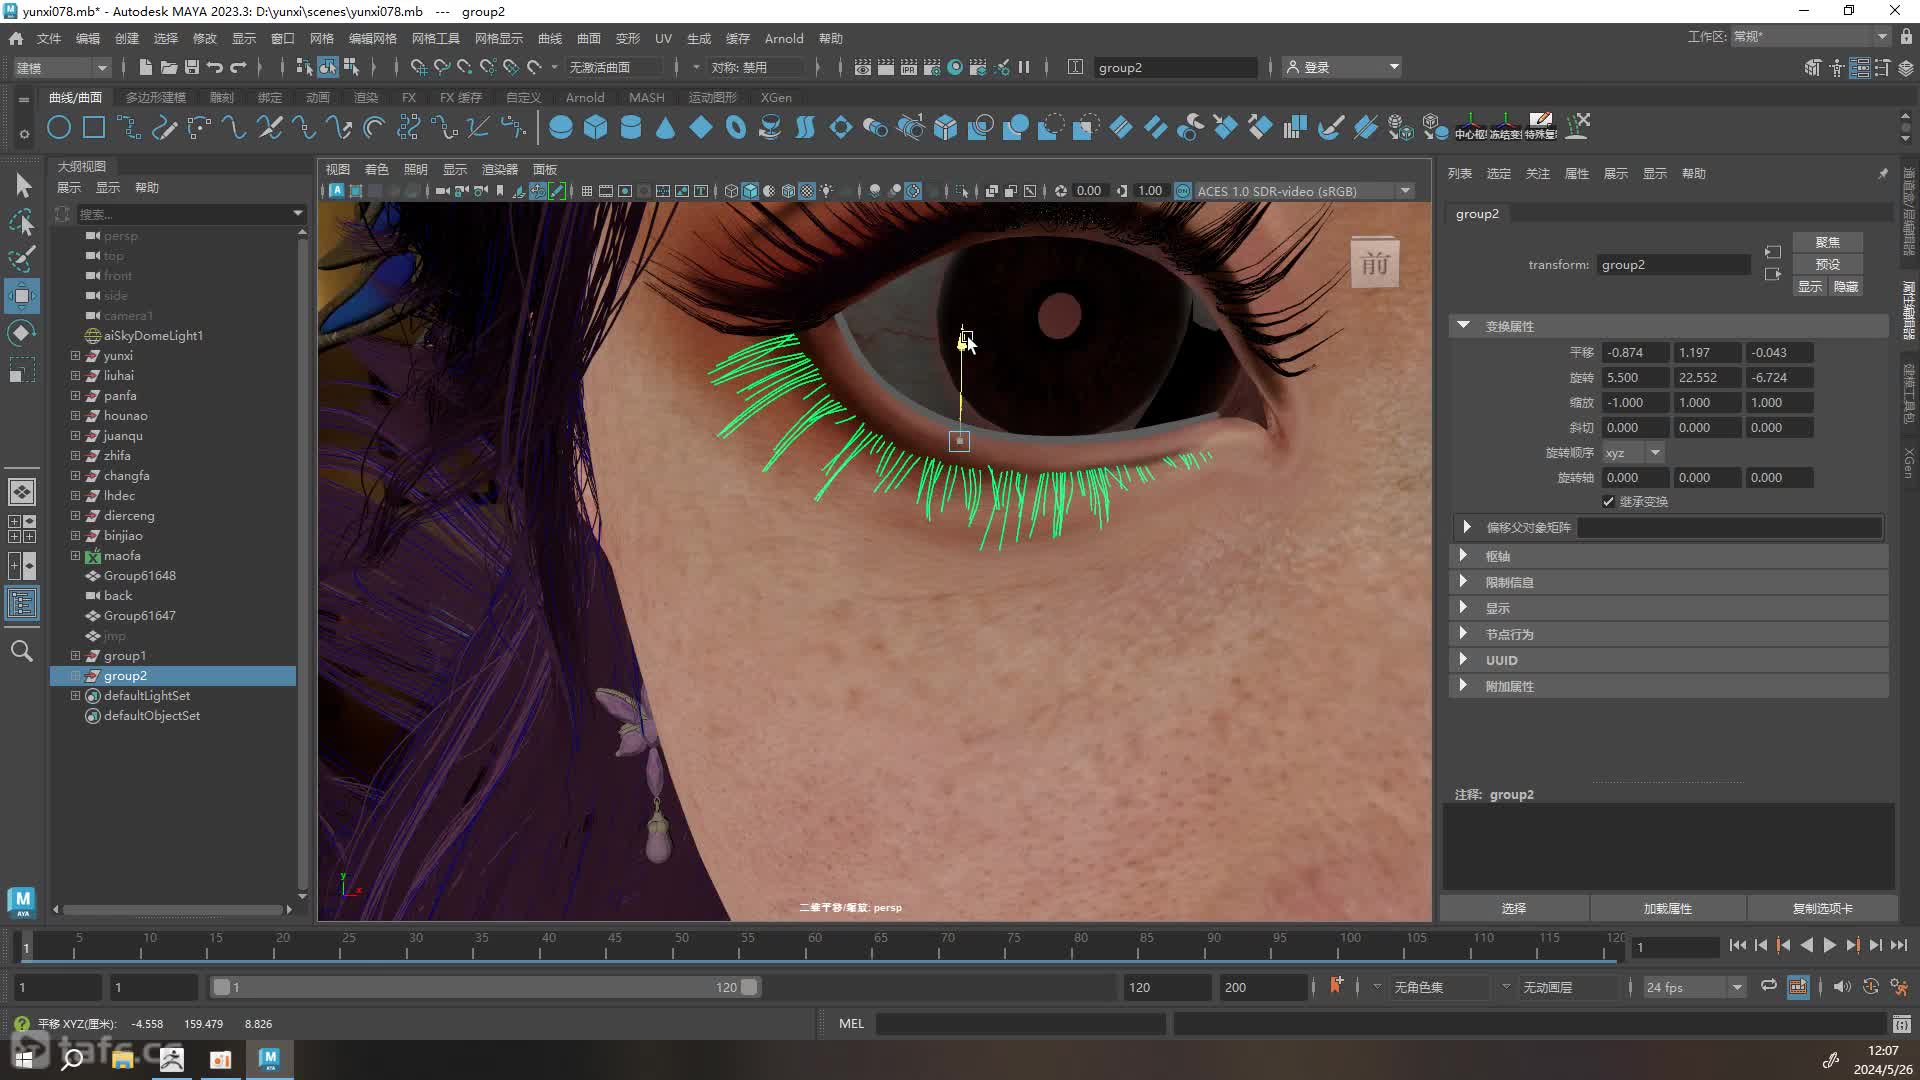Viewport: 1920px width, 1080px height.
Task: Open File Explorer from the taskbar
Action: [122, 1059]
